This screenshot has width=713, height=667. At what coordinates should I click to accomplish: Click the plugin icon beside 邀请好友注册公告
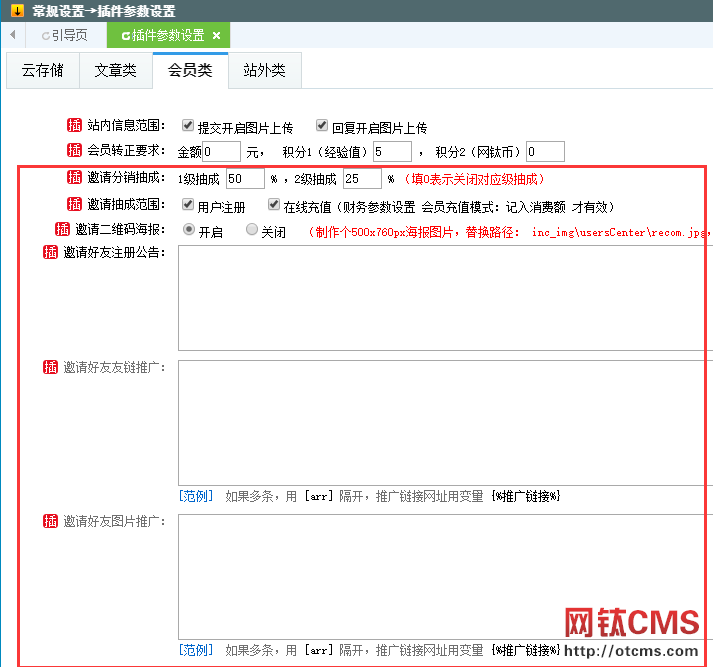(x=50, y=252)
